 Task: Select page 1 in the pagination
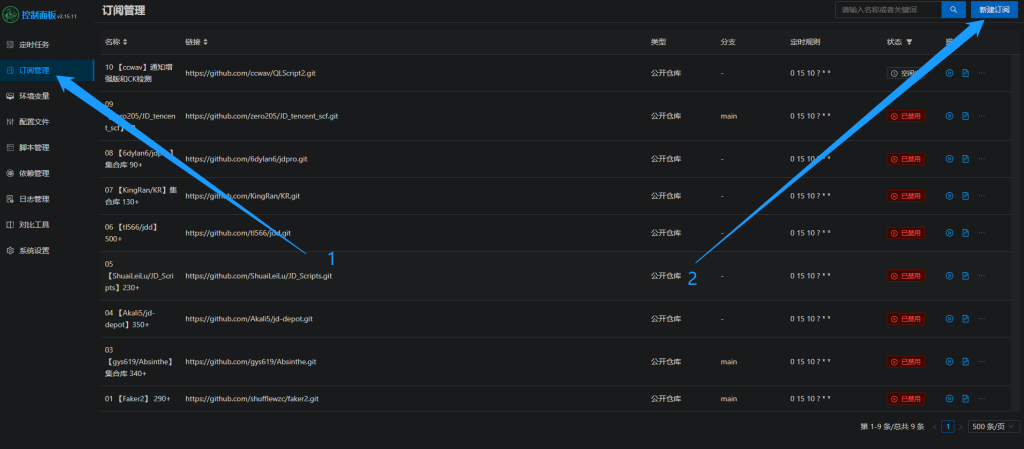[x=948, y=427]
